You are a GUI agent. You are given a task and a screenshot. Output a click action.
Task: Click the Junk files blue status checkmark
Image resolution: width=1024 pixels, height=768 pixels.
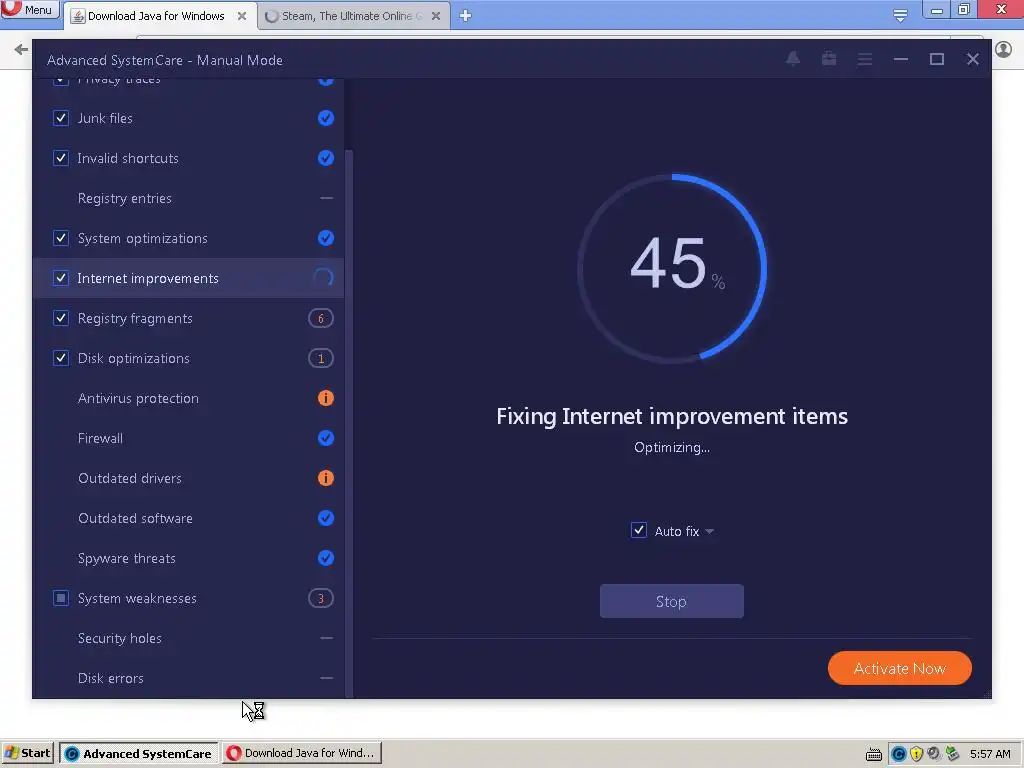(x=325, y=118)
